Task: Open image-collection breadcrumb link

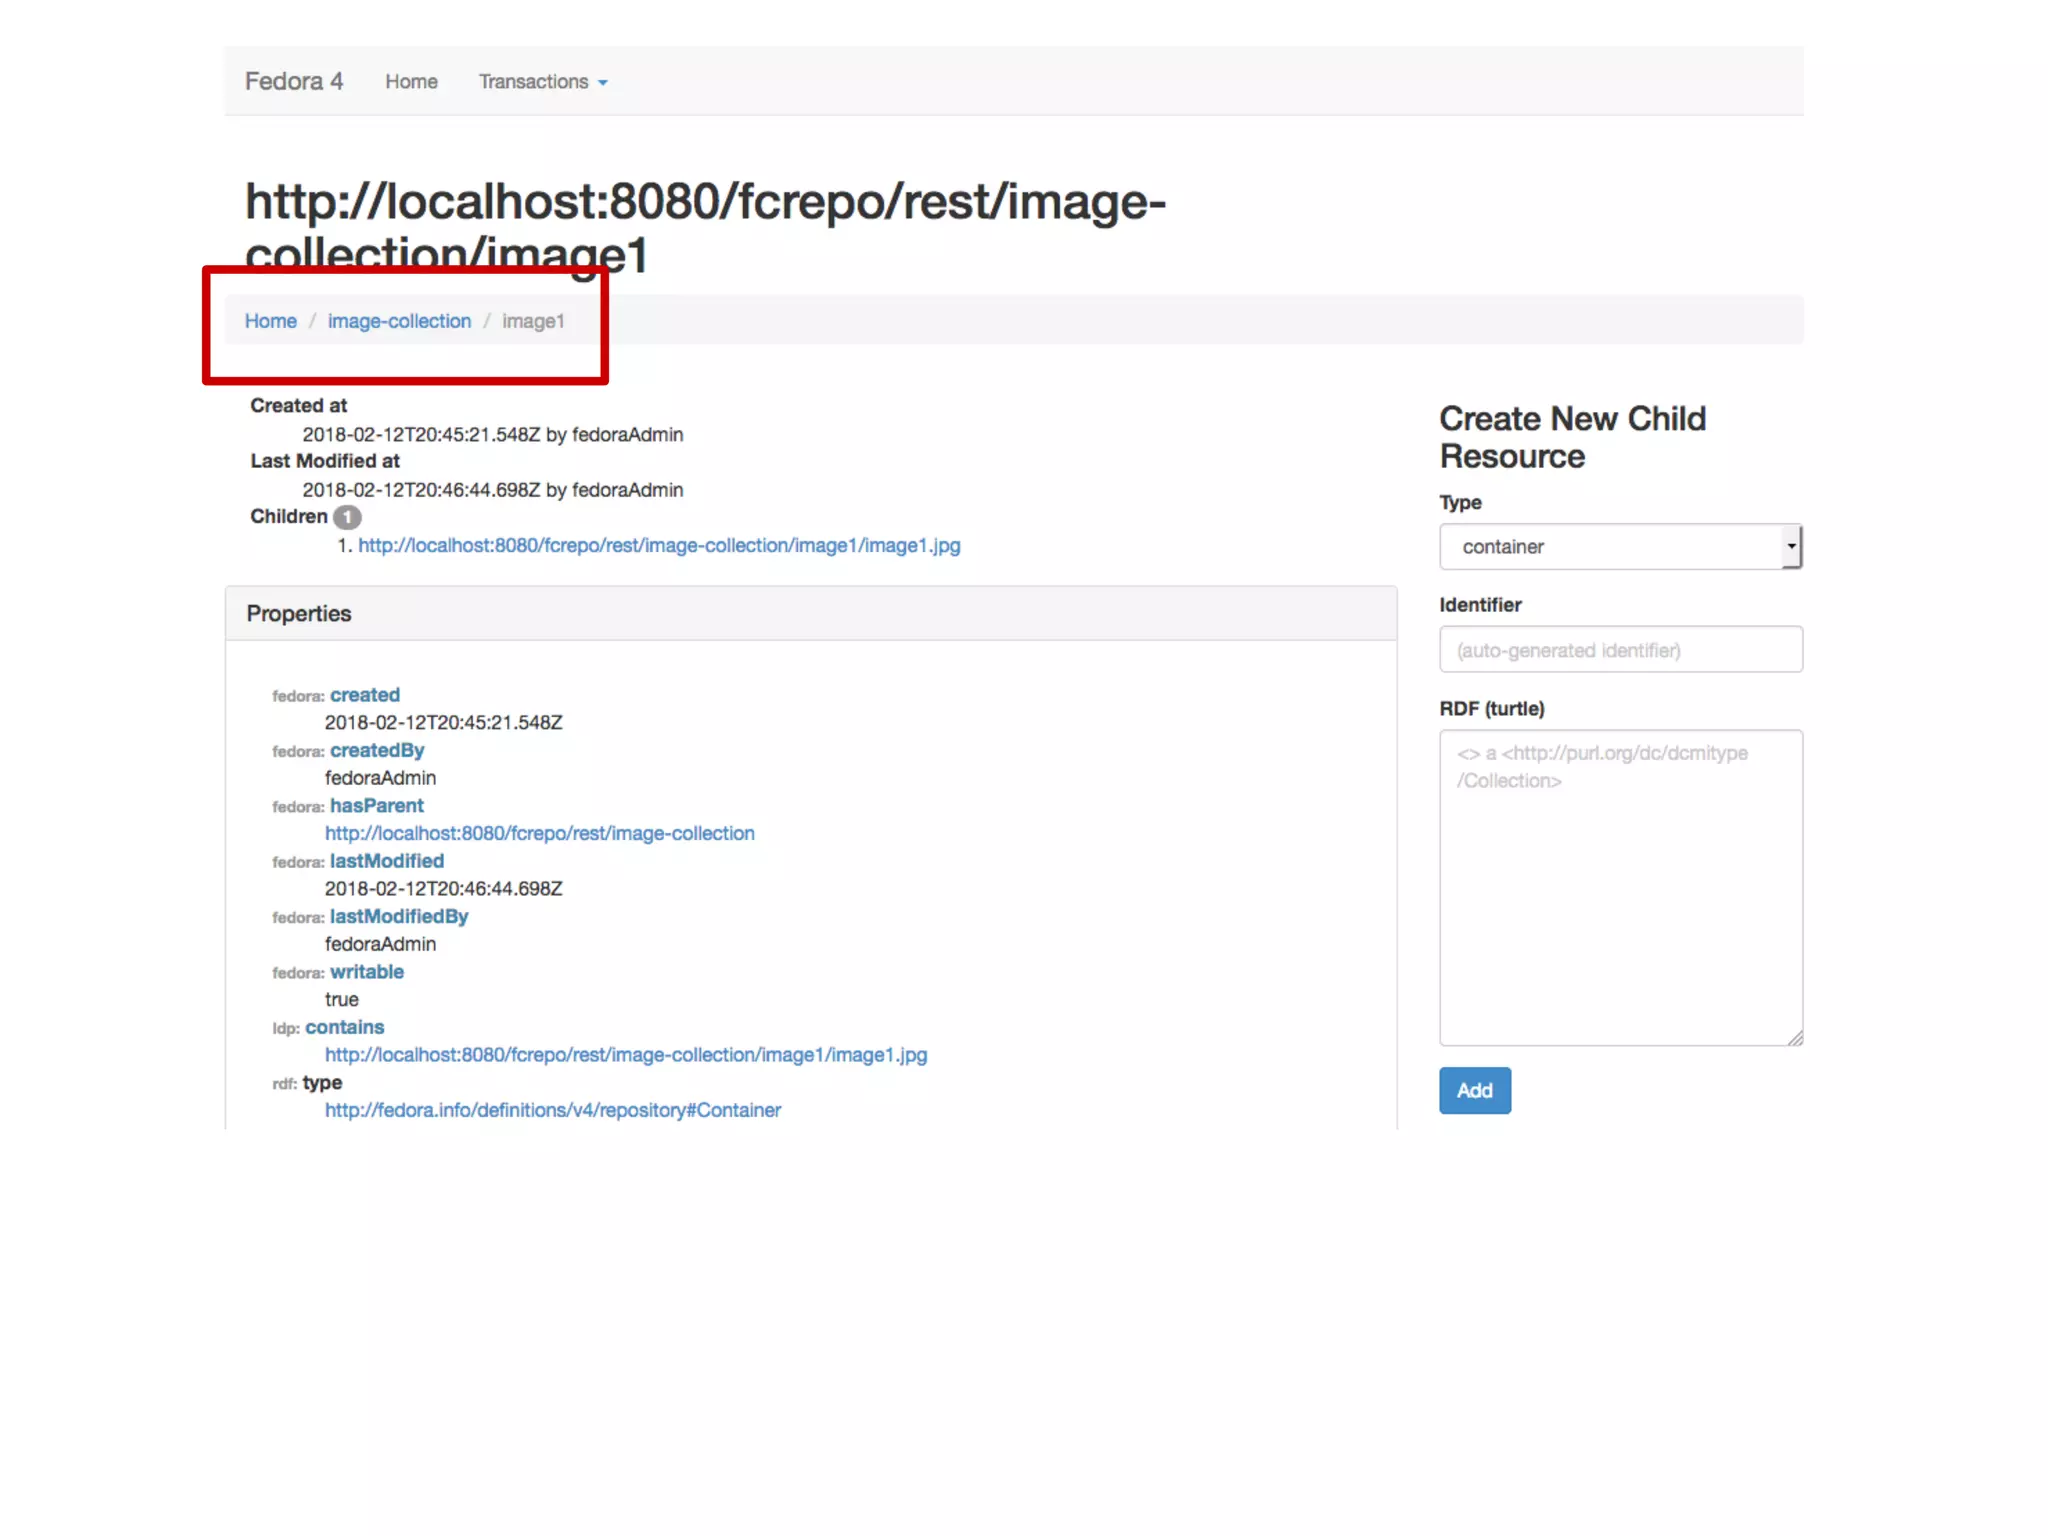Action: click(x=399, y=321)
